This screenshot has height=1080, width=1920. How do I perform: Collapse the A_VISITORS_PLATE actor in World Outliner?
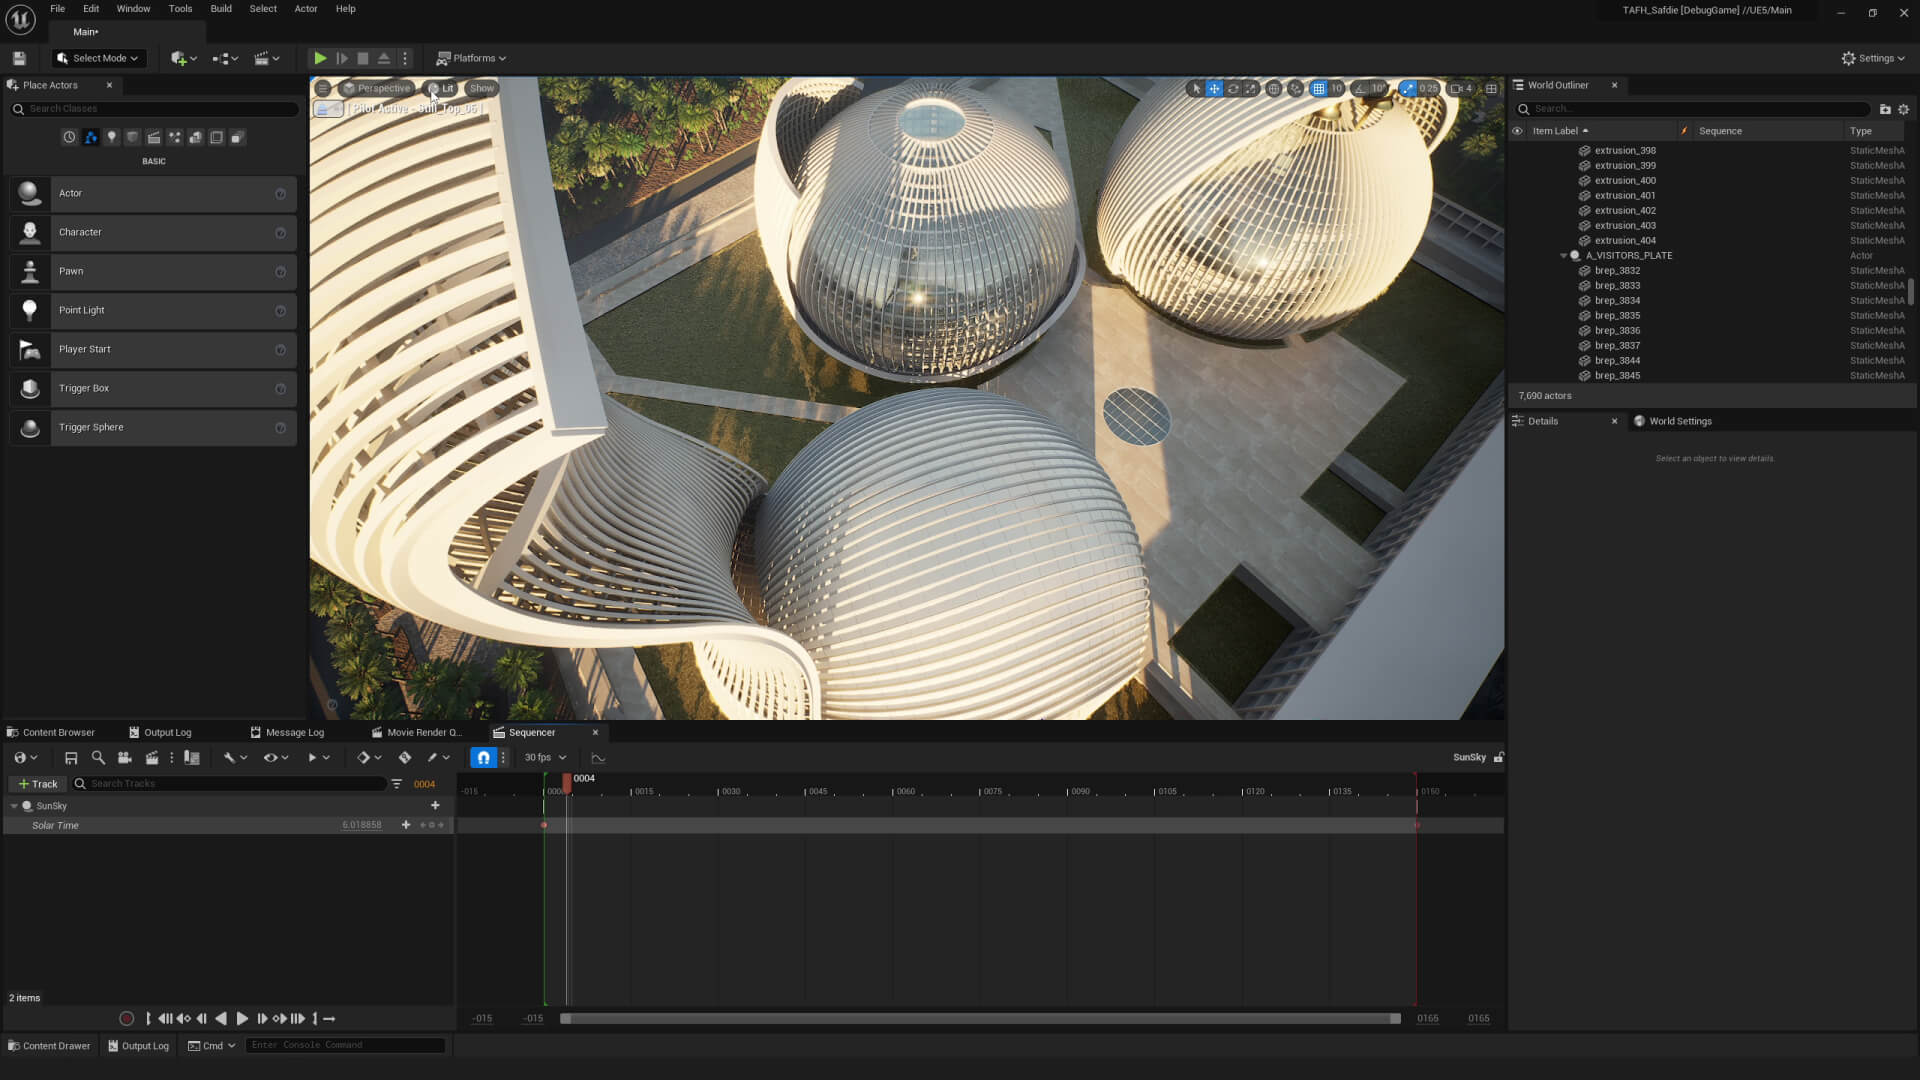tap(1565, 255)
